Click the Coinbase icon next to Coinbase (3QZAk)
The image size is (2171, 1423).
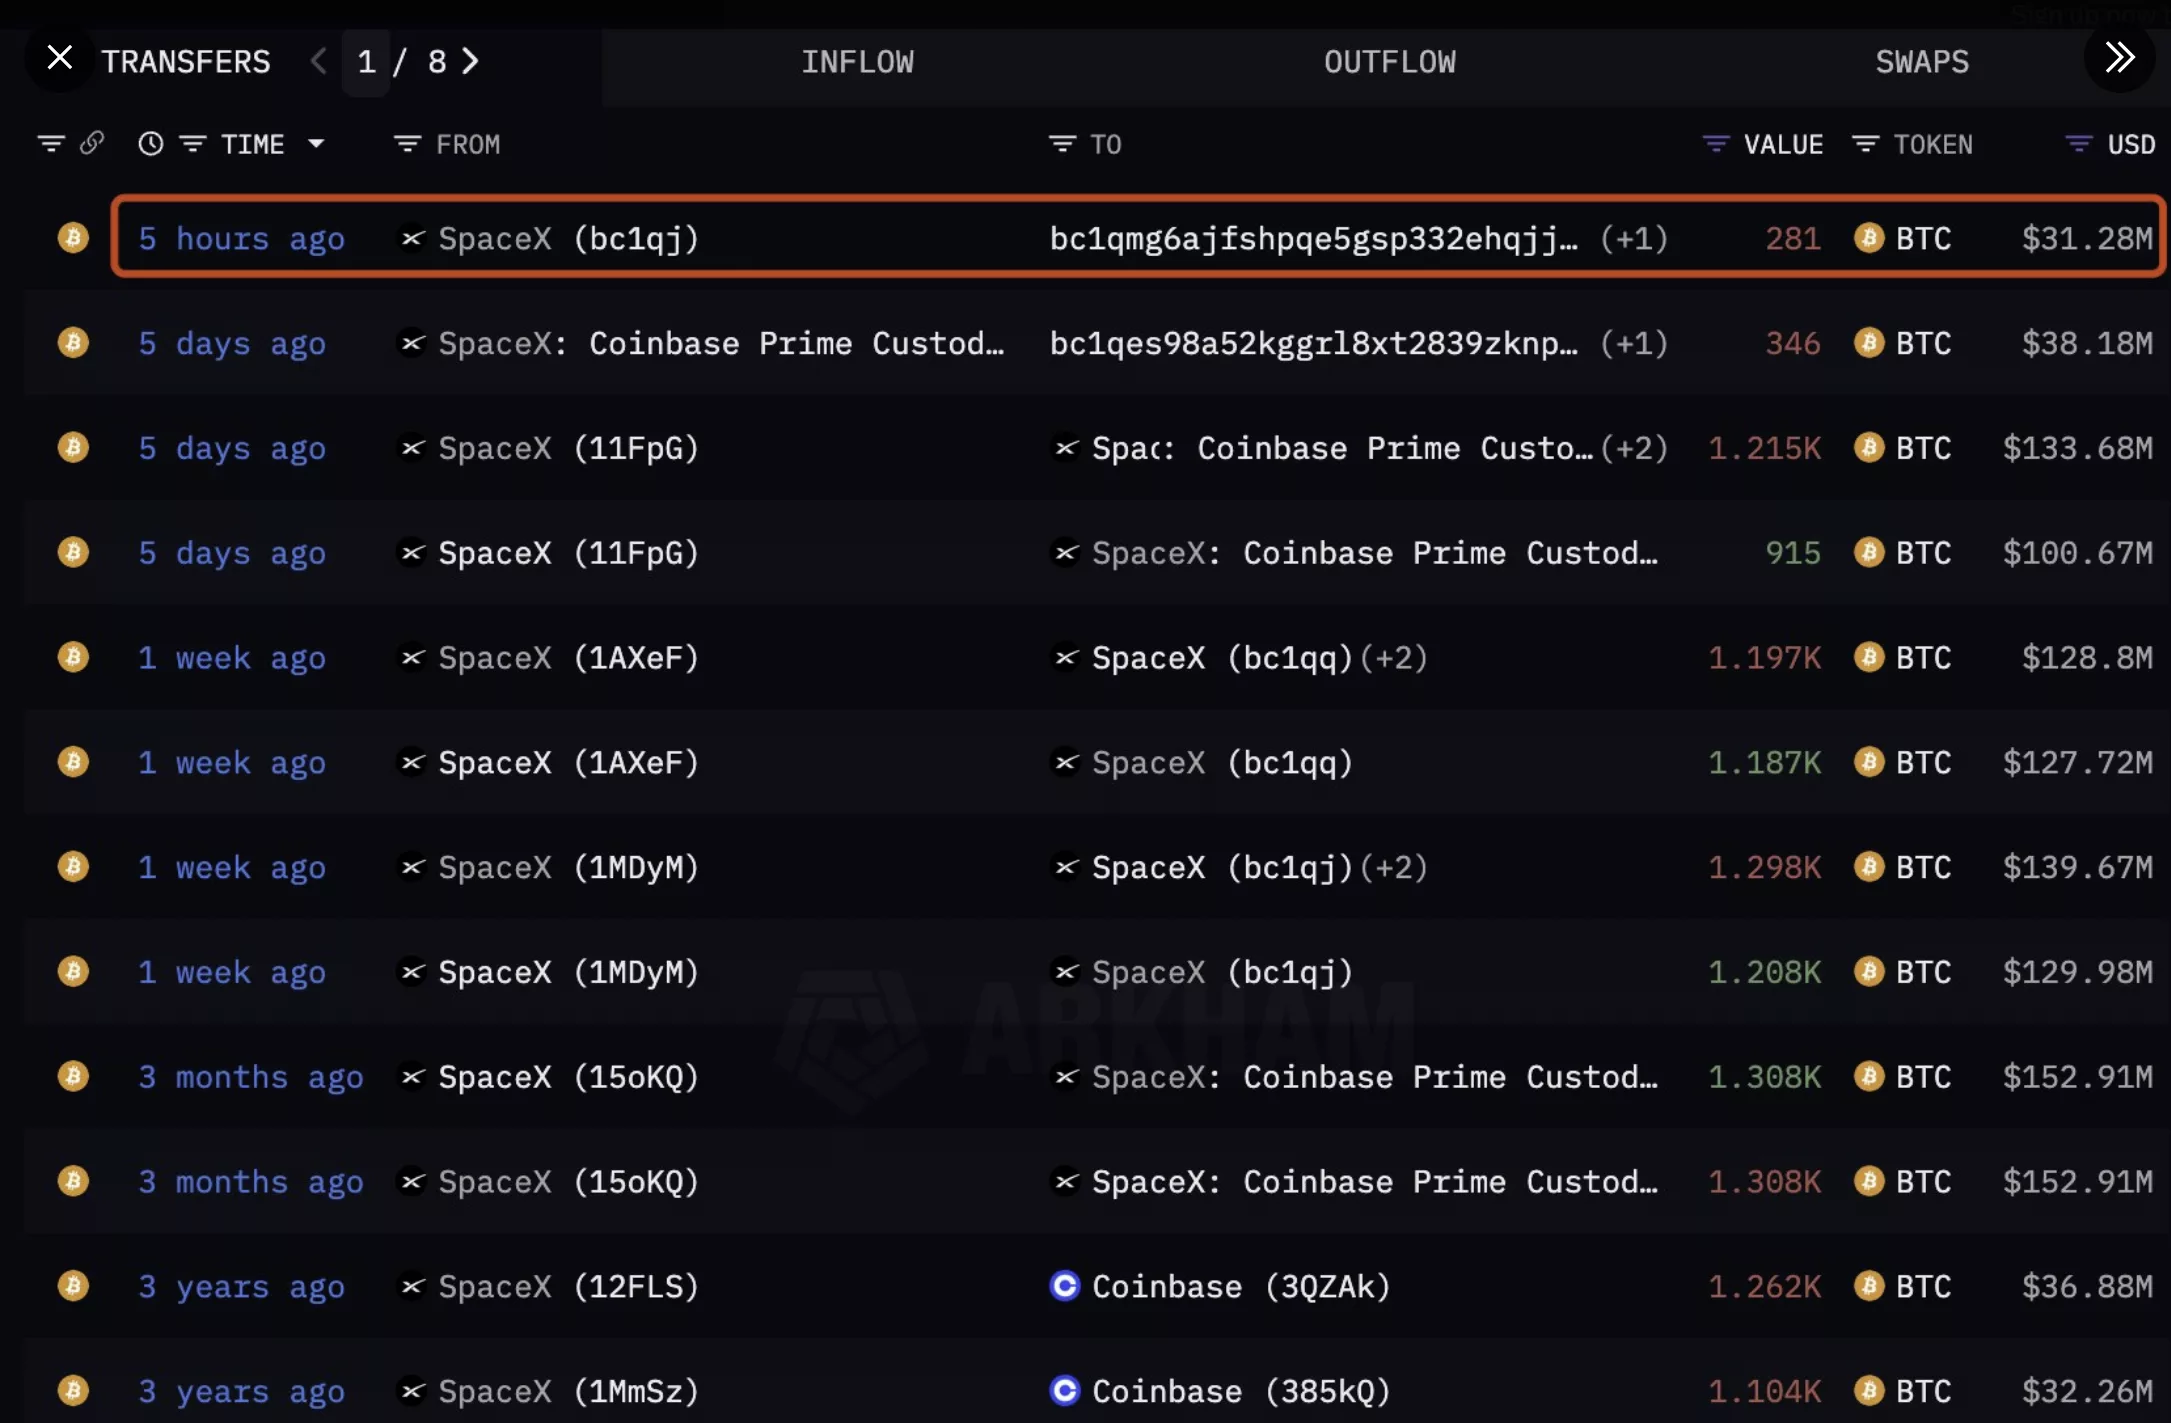[1064, 1287]
